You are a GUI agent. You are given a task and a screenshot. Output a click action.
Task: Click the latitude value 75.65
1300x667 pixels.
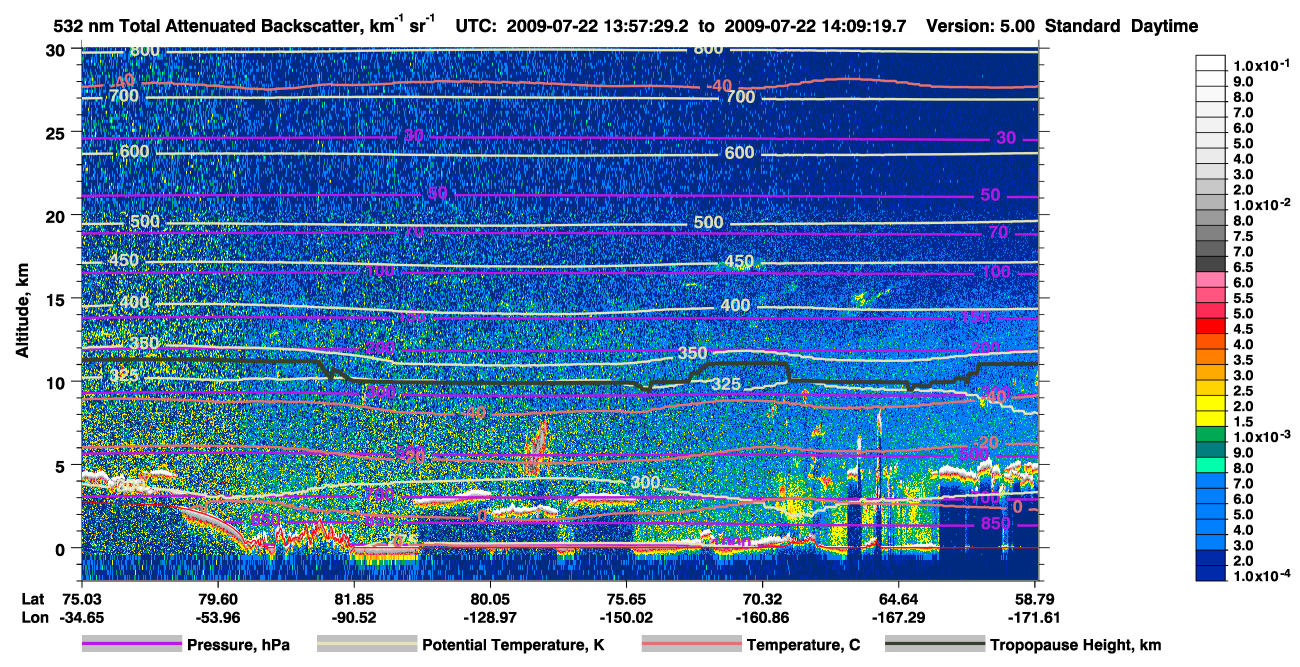click(625, 598)
